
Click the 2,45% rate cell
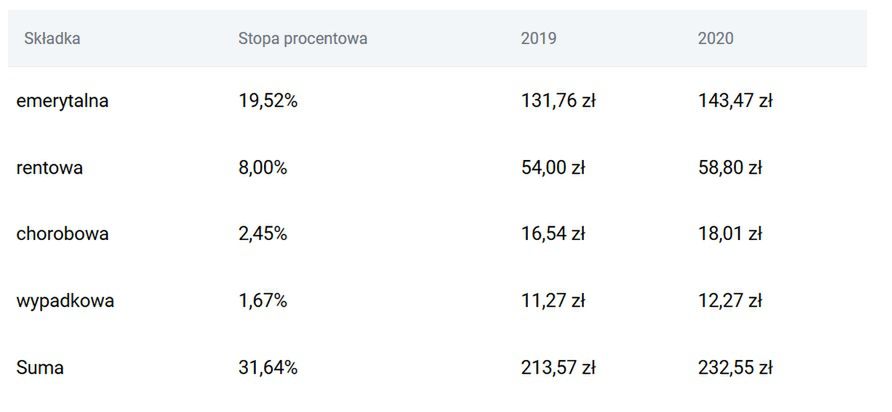tap(263, 234)
